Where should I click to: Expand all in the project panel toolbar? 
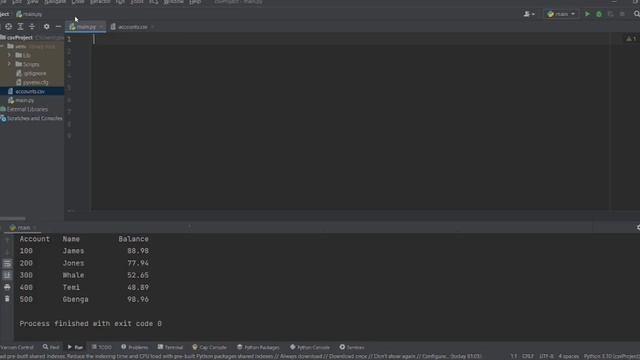20,27
